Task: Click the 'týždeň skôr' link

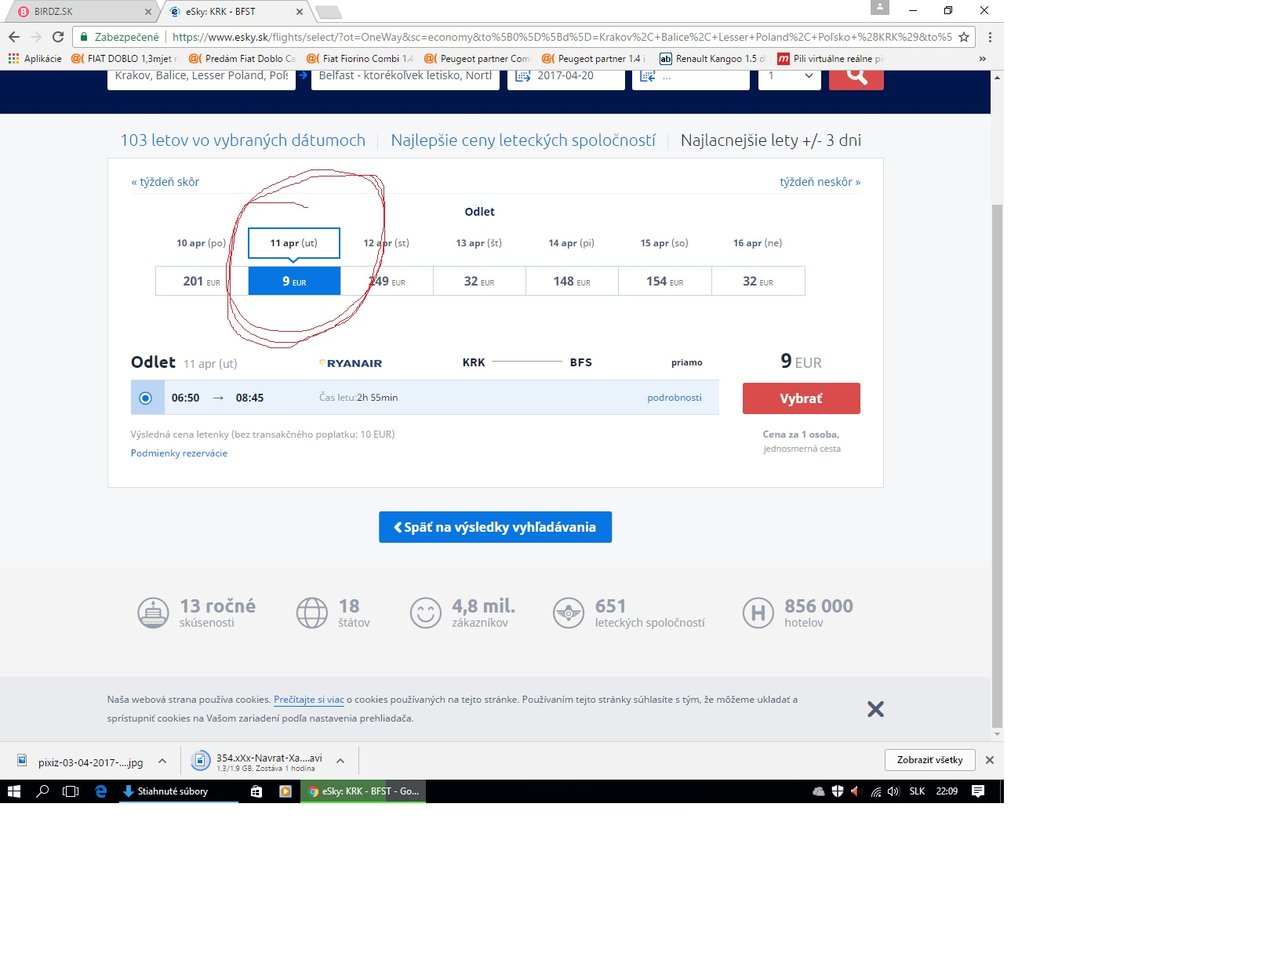Action: pos(165,182)
